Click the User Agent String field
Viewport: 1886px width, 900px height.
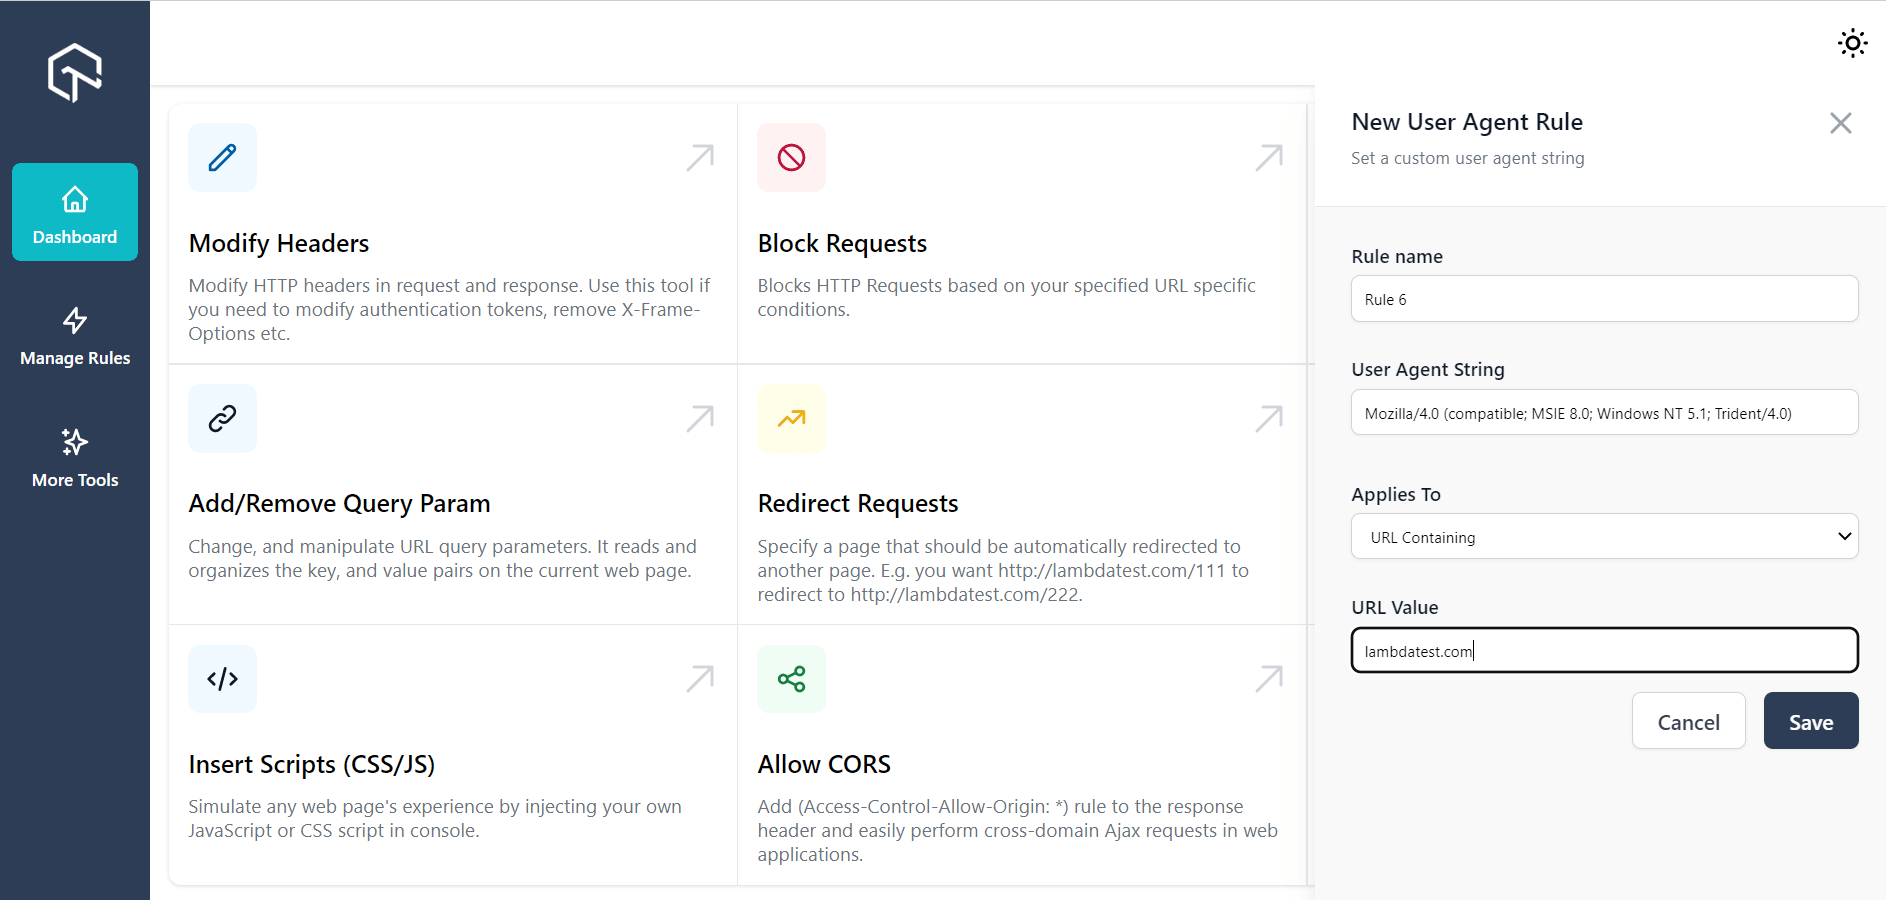(x=1604, y=413)
